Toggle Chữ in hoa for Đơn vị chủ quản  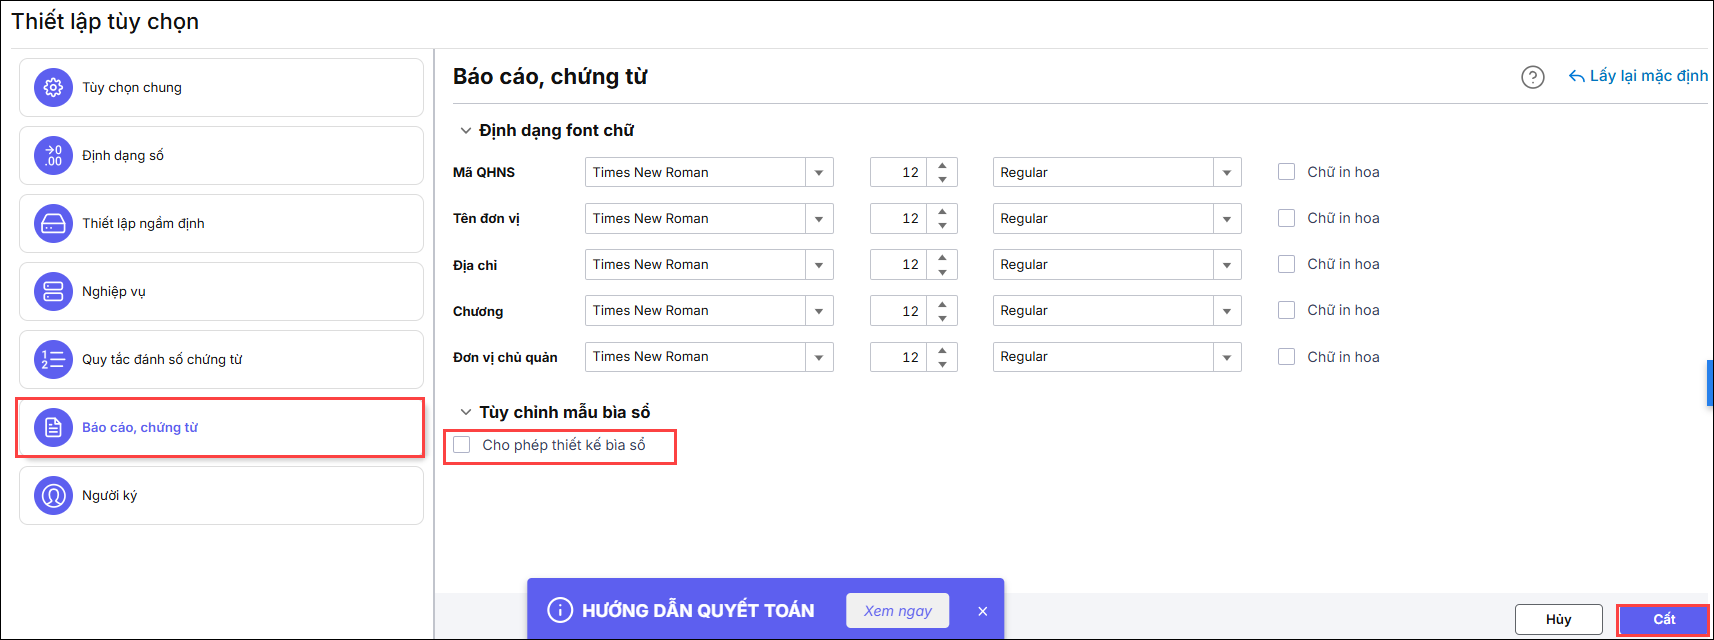coord(1286,357)
